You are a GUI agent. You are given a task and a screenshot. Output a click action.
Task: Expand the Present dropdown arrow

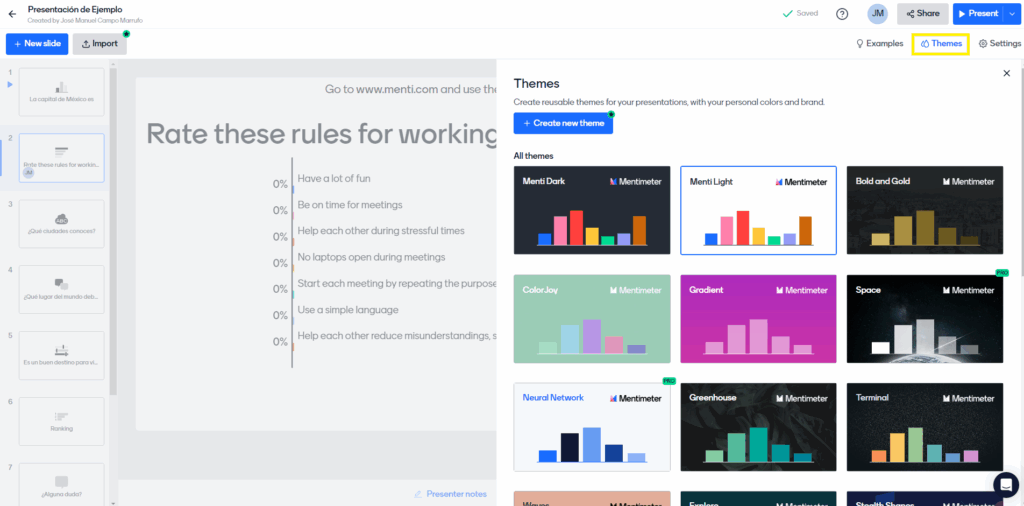pos(1012,14)
